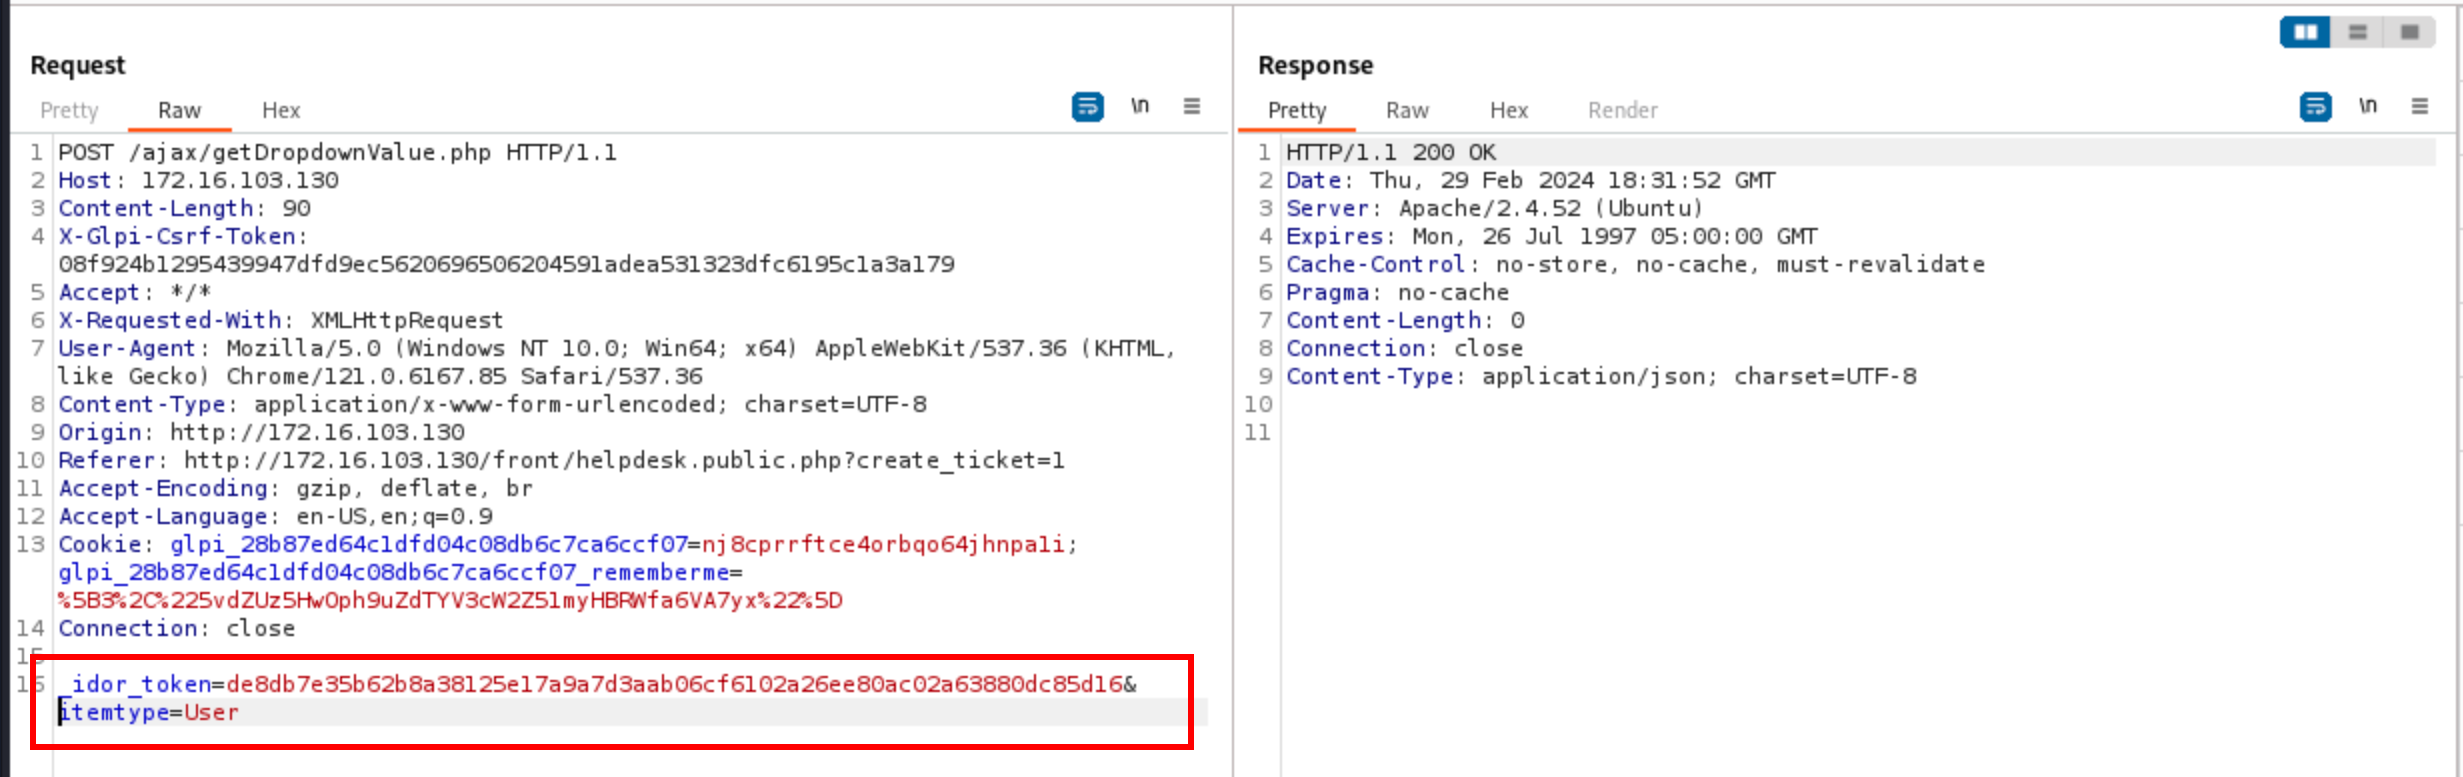Click the response Content-Type application/json header

[x=1601, y=376]
